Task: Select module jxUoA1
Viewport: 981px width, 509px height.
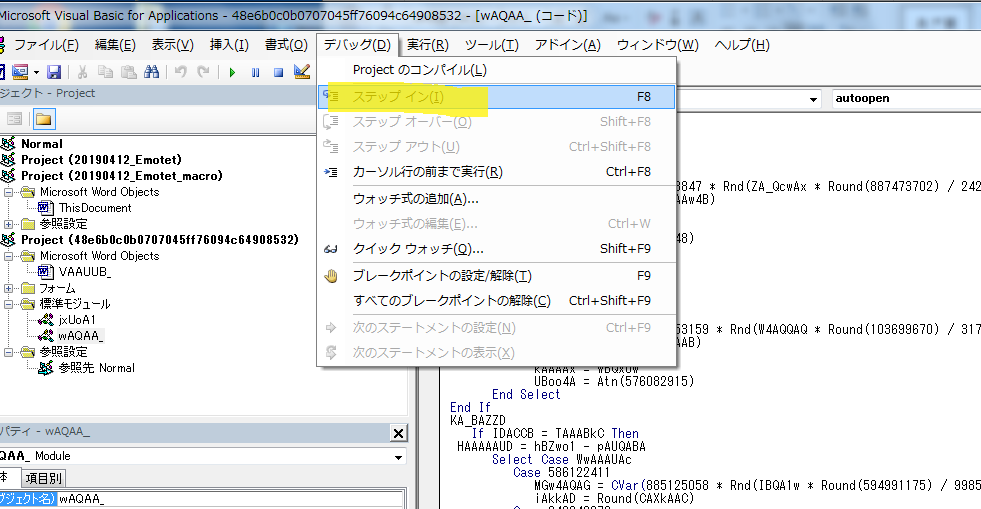Action: pos(77,320)
